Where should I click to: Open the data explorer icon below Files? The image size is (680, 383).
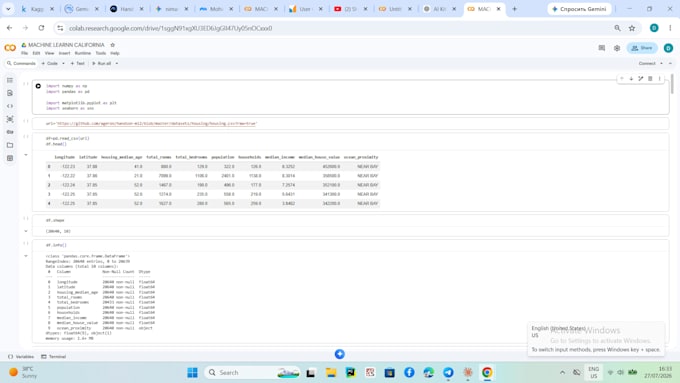[x=10, y=158]
